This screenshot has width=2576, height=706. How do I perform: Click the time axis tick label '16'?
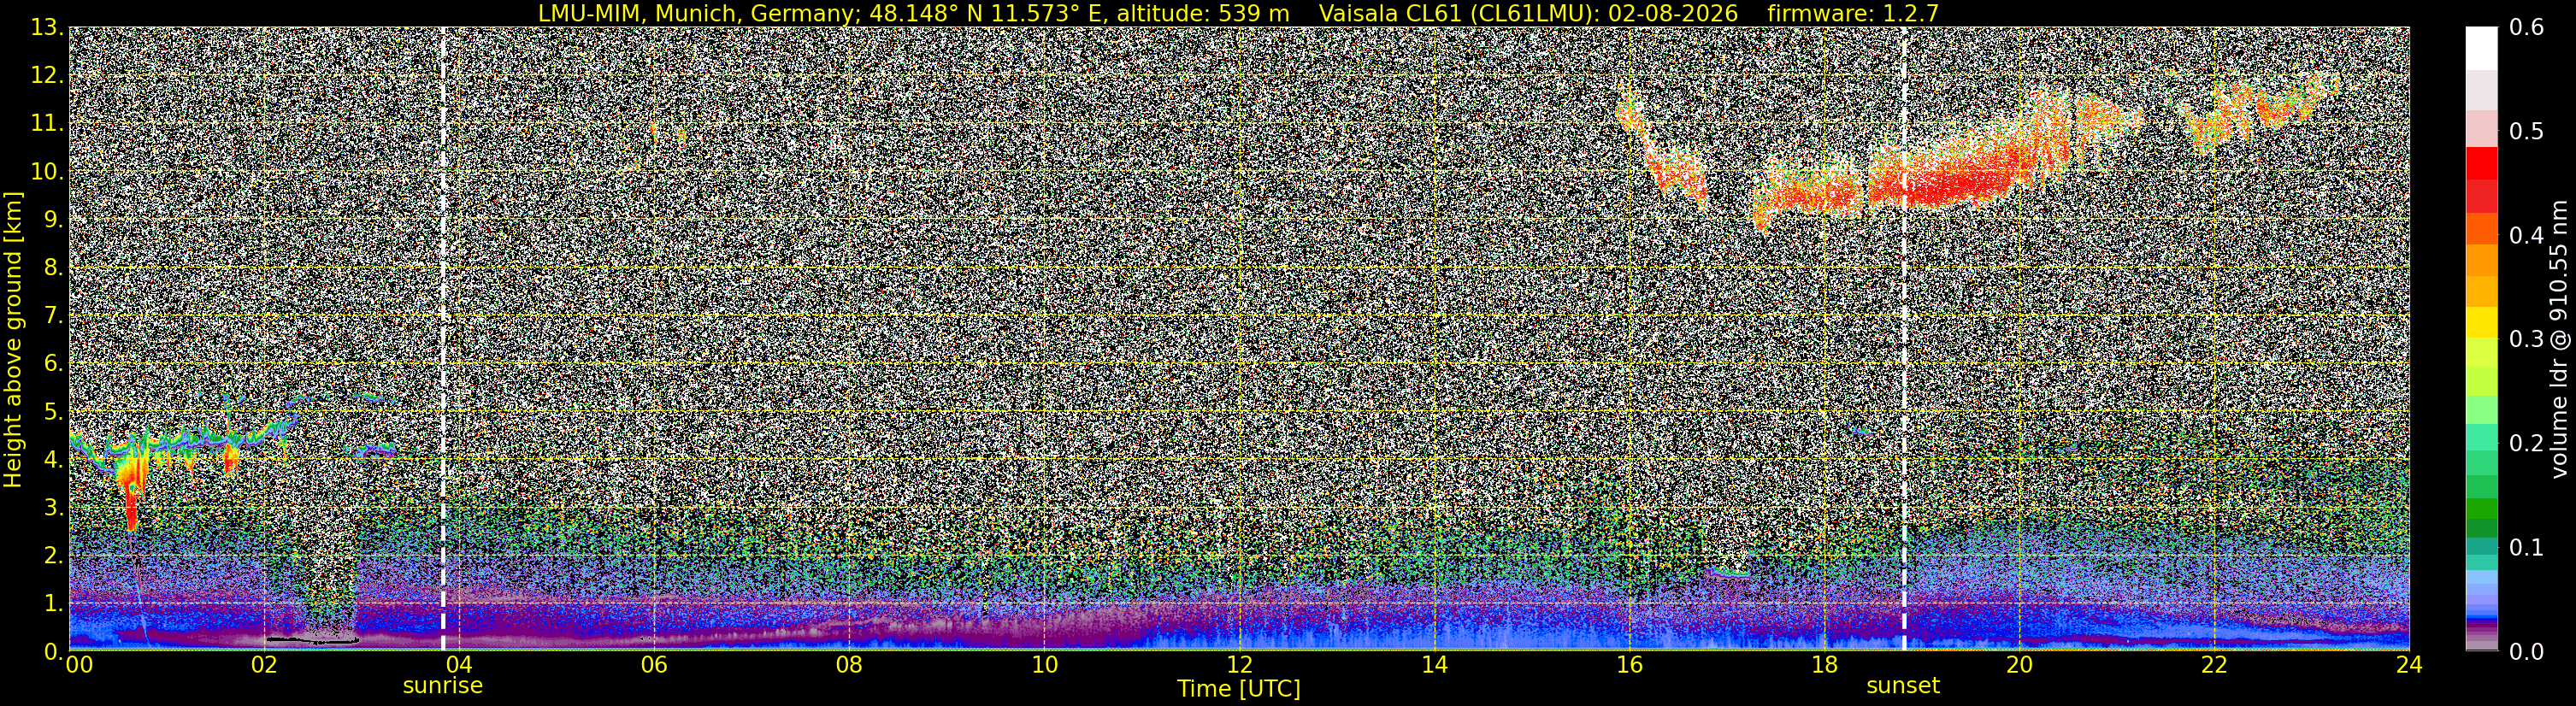point(1629,665)
